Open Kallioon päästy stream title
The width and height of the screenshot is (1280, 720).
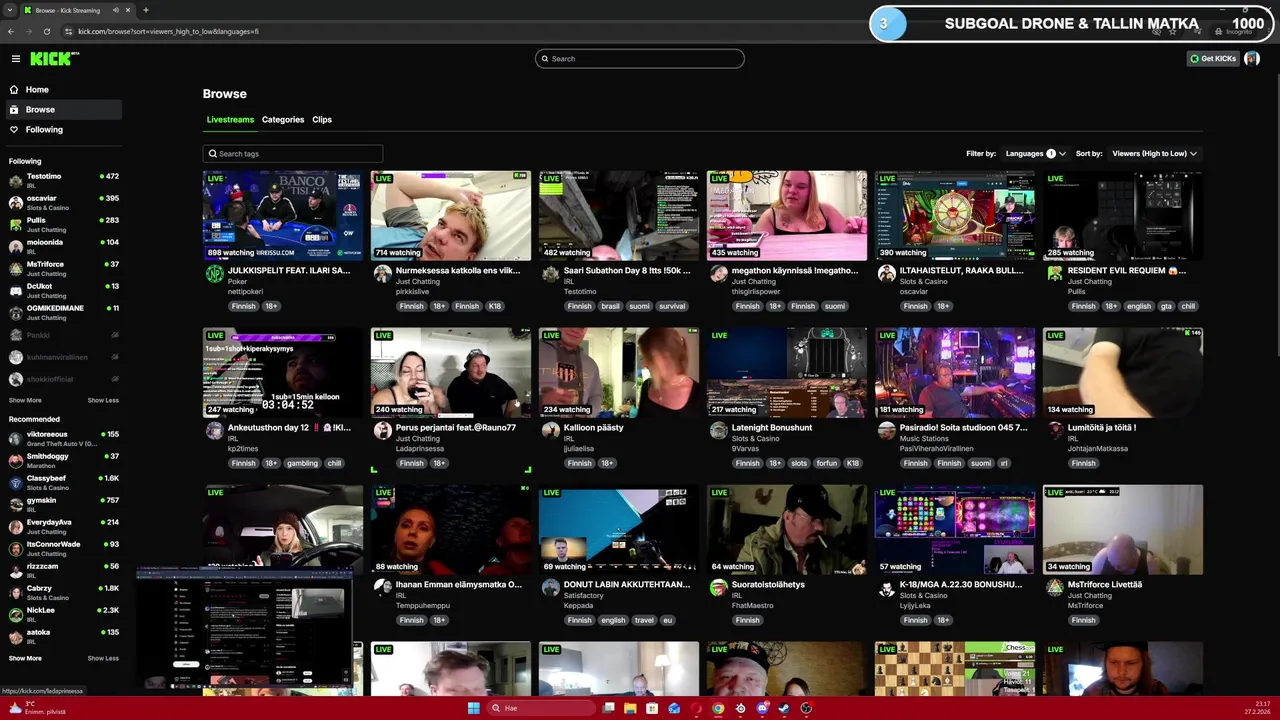tap(593, 428)
